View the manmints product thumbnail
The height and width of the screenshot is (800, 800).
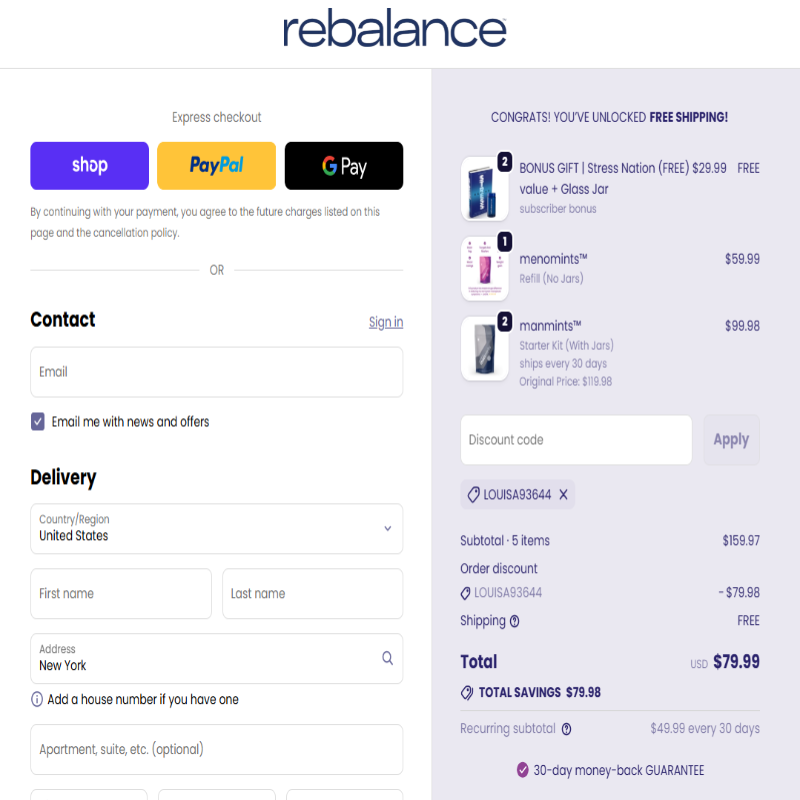tap(484, 349)
